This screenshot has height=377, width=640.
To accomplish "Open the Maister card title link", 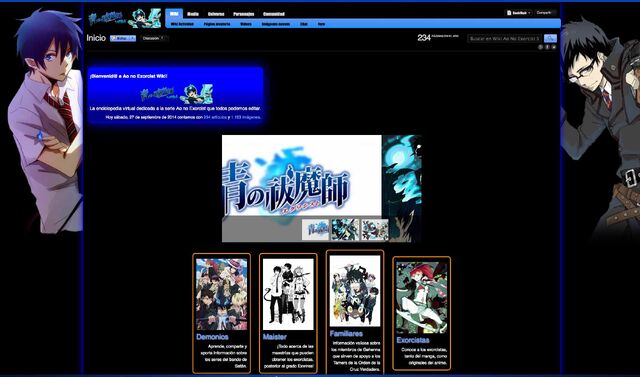I will coord(275,337).
